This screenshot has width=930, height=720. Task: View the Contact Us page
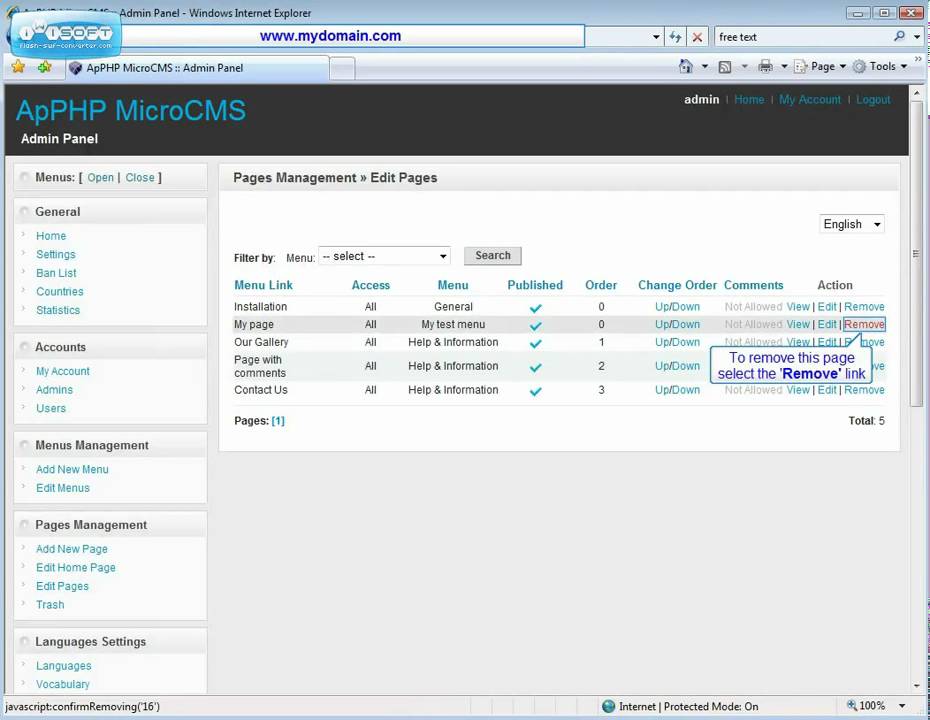point(798,390)
